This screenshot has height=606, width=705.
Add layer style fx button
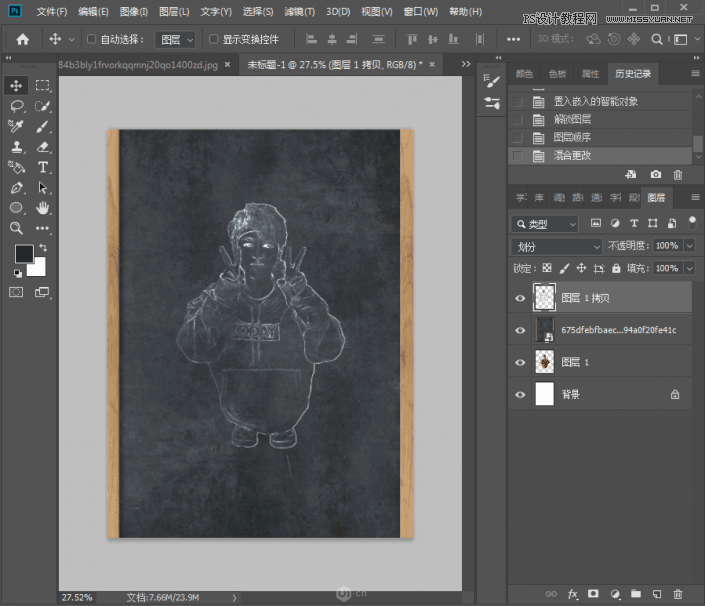(573, 594)
